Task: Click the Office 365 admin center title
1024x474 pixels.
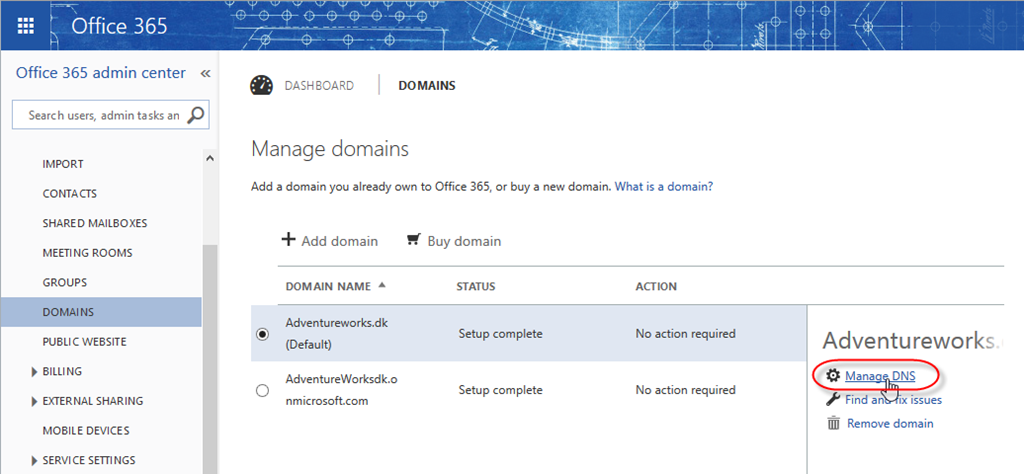Action: (101, 72)
